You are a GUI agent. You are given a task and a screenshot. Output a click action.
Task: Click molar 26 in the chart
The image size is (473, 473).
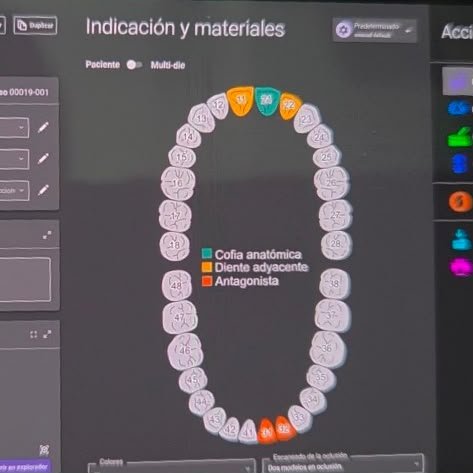pos(332,183)
